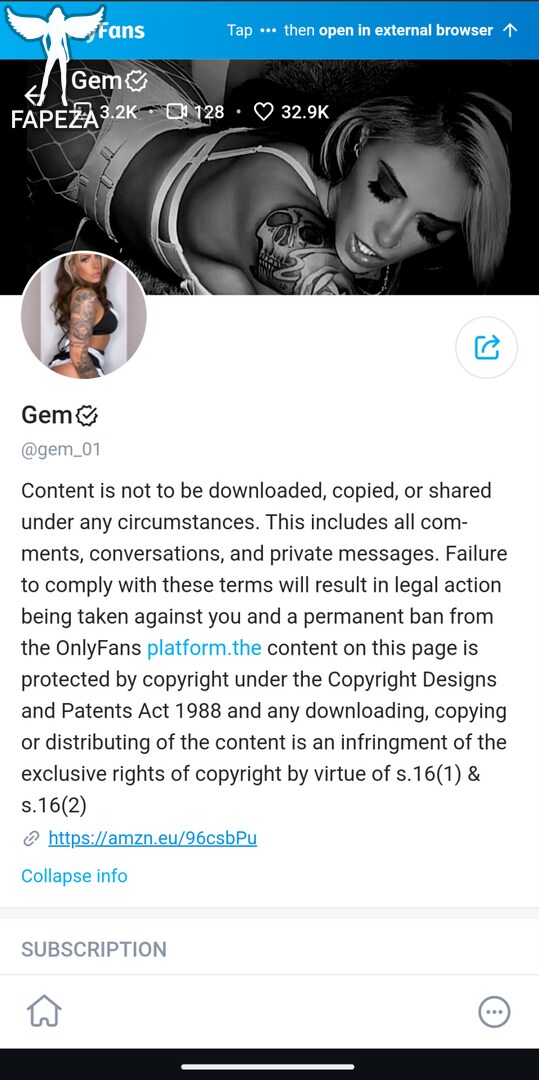
Task: Tap the verified badge beside Gem's name
Action: [x=87, y=415]
